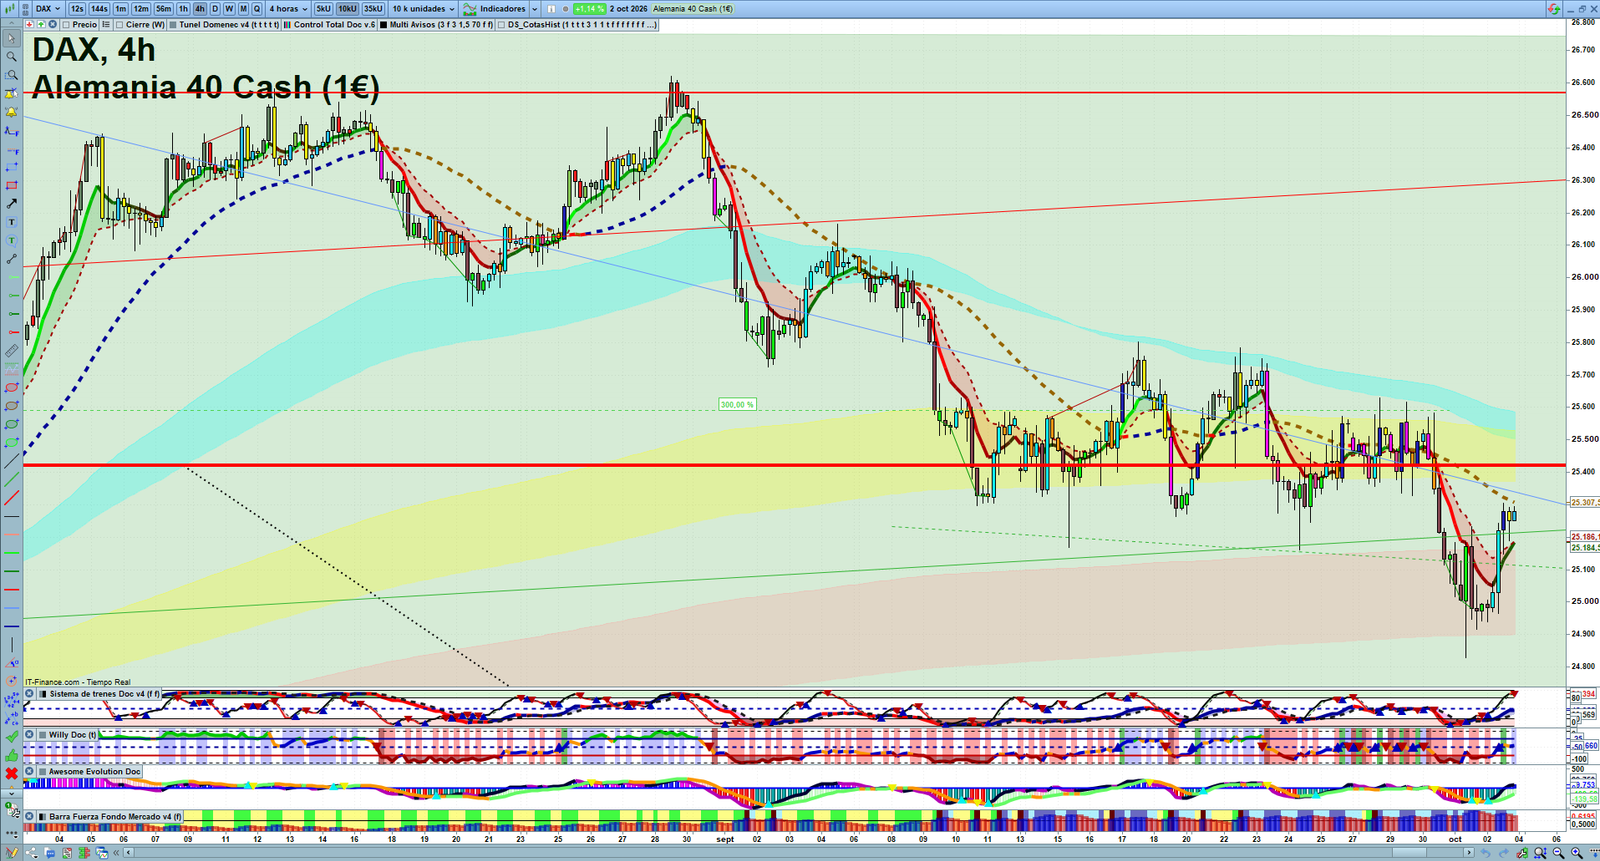Close the Willy Doc indicator panel

tap(29, 734)
